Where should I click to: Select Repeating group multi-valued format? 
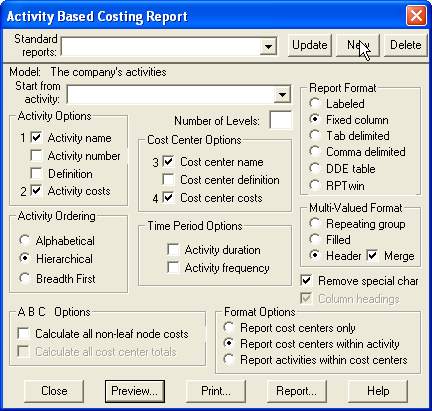pyautogui.click(x=315, y=223)
